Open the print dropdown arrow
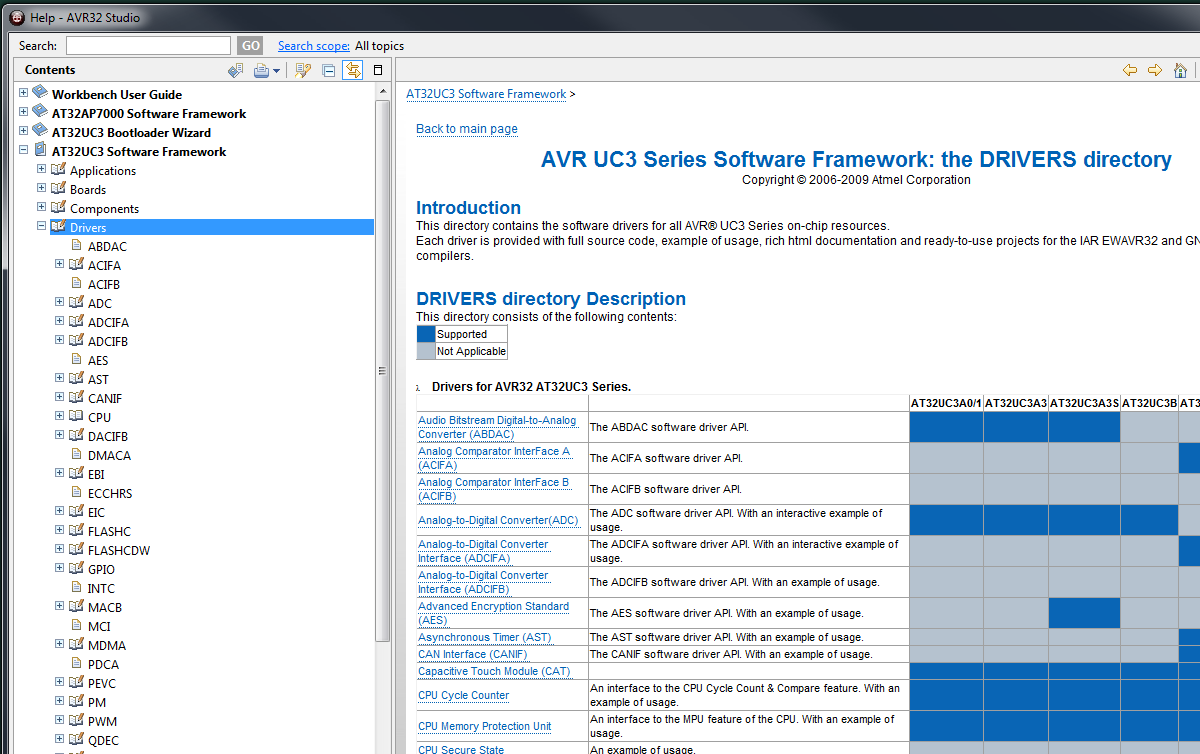Screen dimensions: 1200x754 coord(276,70)
